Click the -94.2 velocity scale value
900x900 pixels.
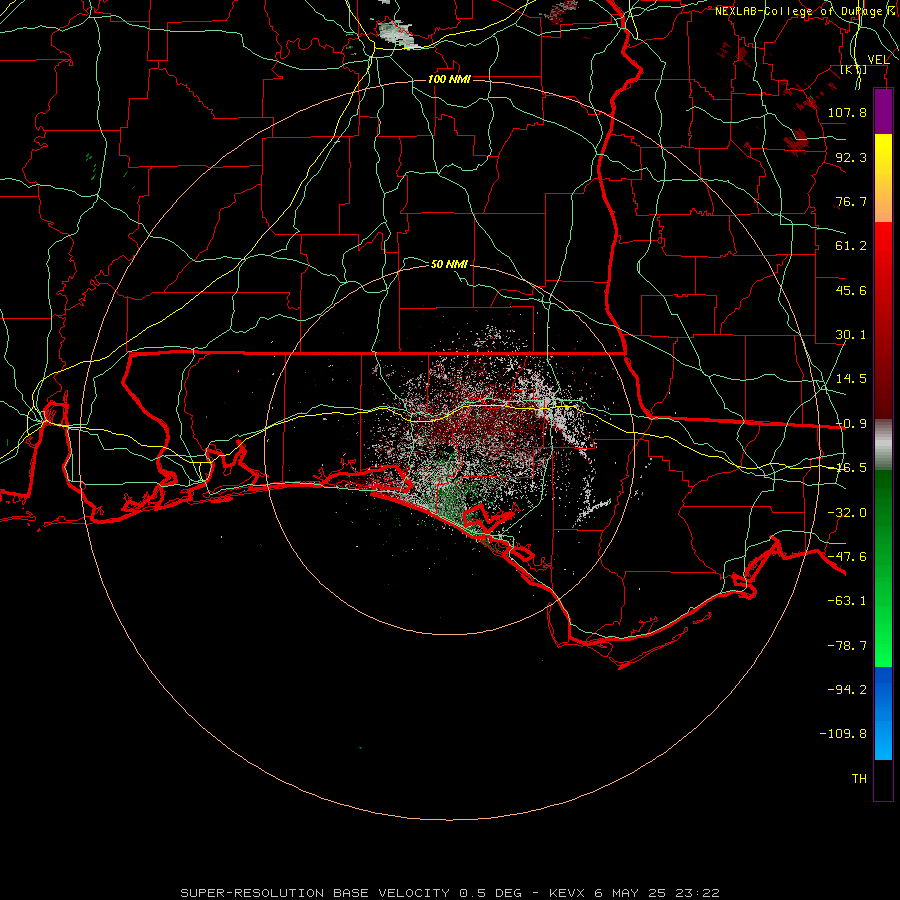[847, 689]
